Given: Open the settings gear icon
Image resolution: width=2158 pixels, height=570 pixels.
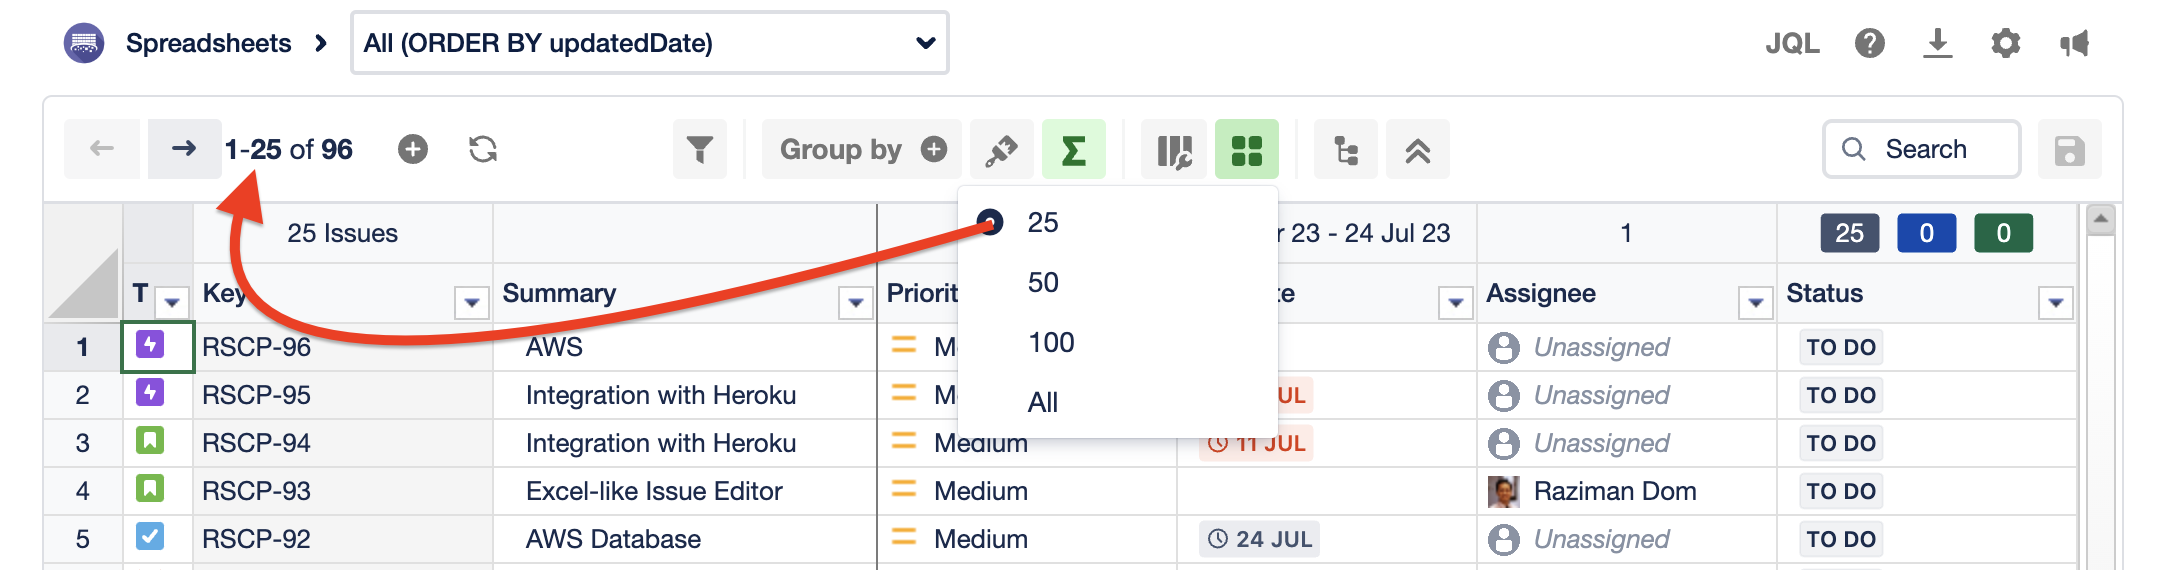Looking at the screenshot, I should [2005, 43].
